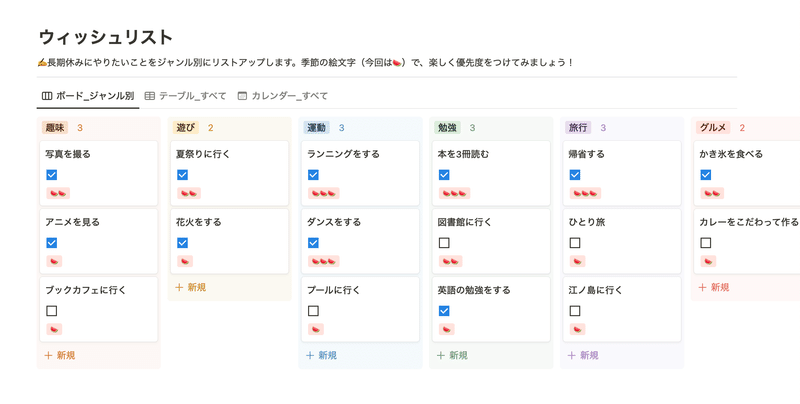
Task: Click the 趣味 column tag
Action: (55, 128)
